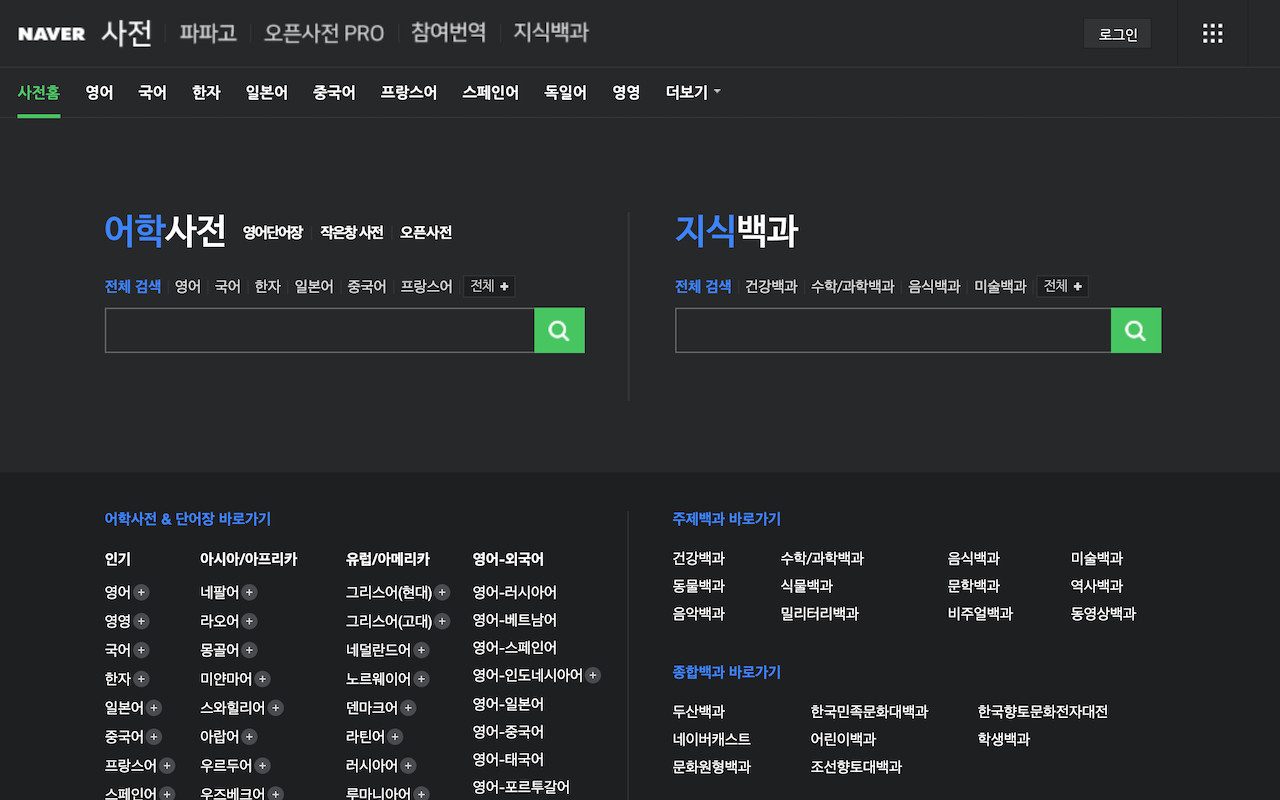
Task: Open 비주얼백과 in 주제백과 list
Action: pos(981,614)
